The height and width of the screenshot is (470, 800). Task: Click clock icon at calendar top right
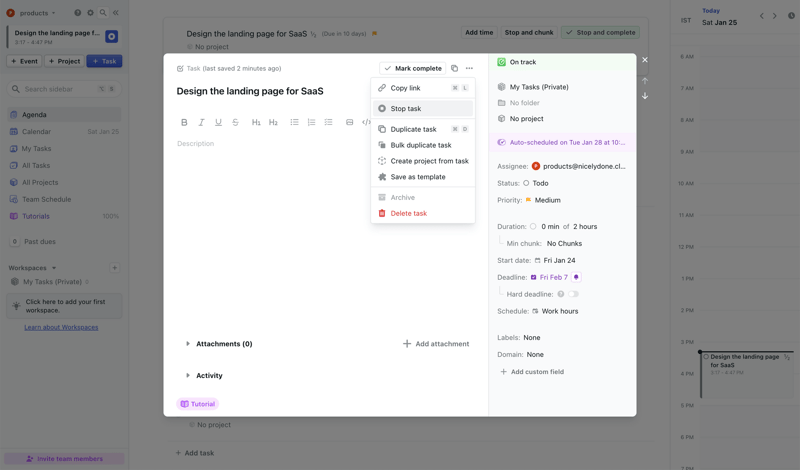click(791, 16)
